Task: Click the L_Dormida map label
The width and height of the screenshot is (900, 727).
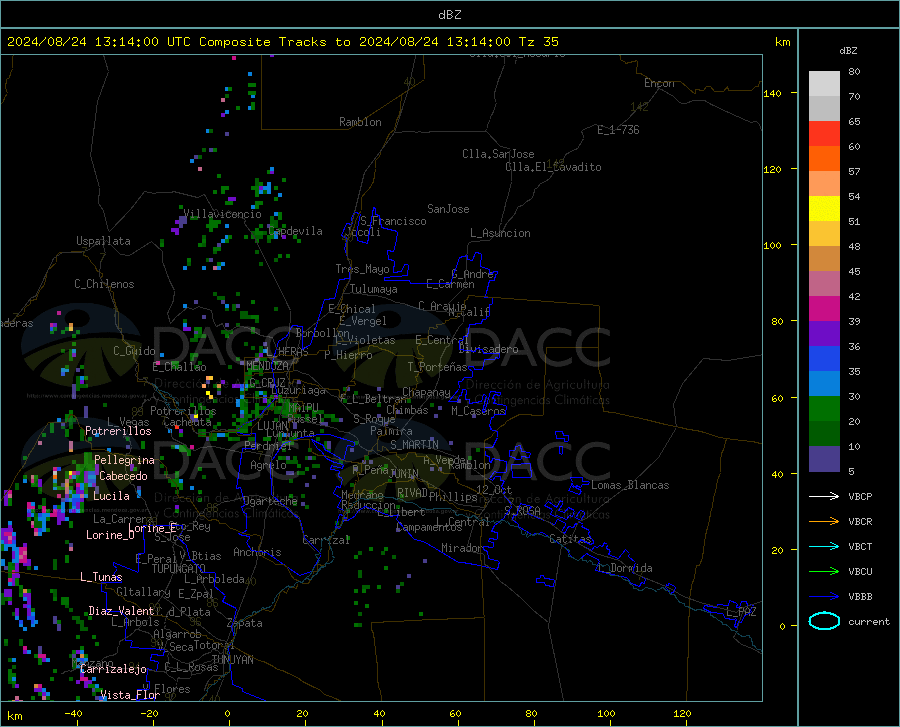Action: coord(624,568)
